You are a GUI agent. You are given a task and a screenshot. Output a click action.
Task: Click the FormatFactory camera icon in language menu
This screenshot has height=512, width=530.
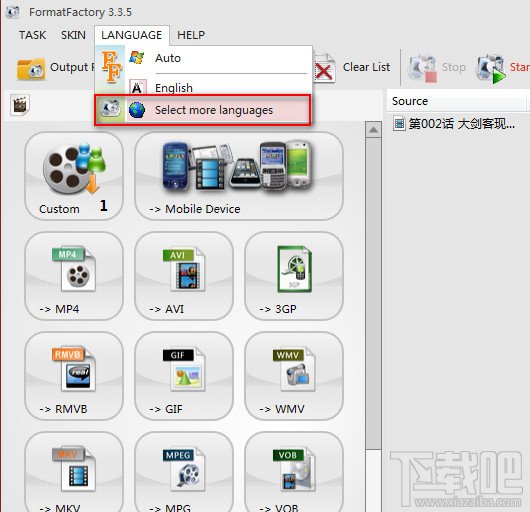click(x=111, y=108)
